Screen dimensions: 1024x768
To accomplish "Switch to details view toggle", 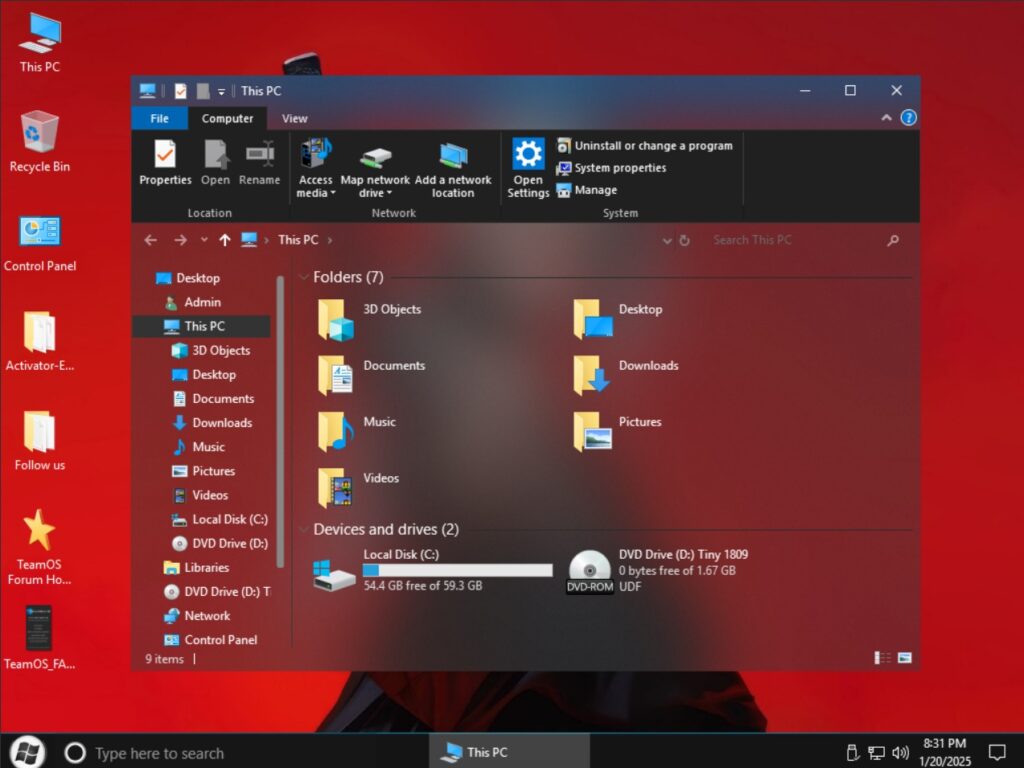I will pos(882,658).
